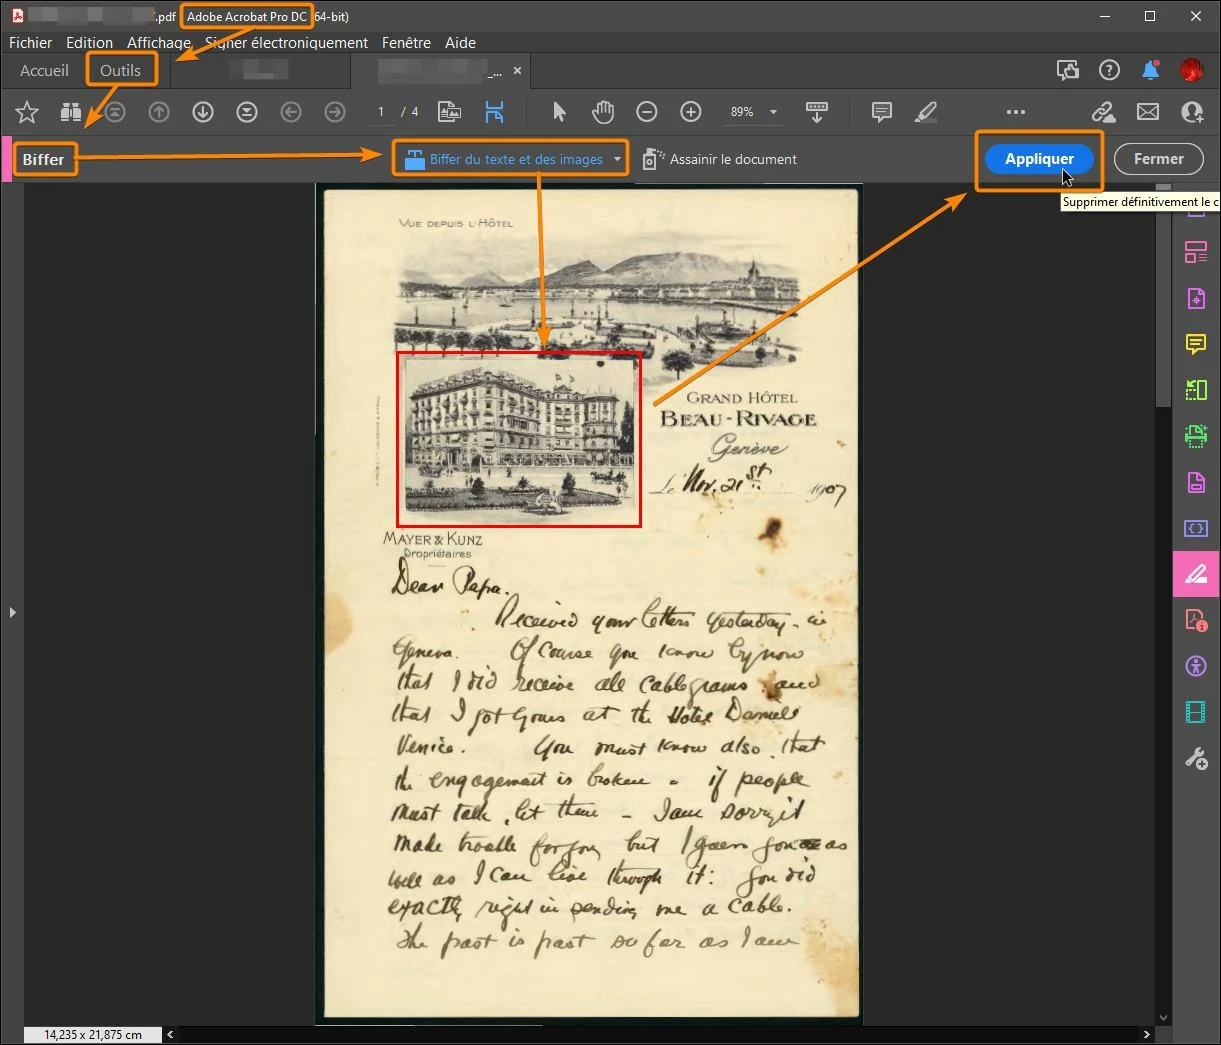Open the user profile avatar

[x=1191, y=70]
